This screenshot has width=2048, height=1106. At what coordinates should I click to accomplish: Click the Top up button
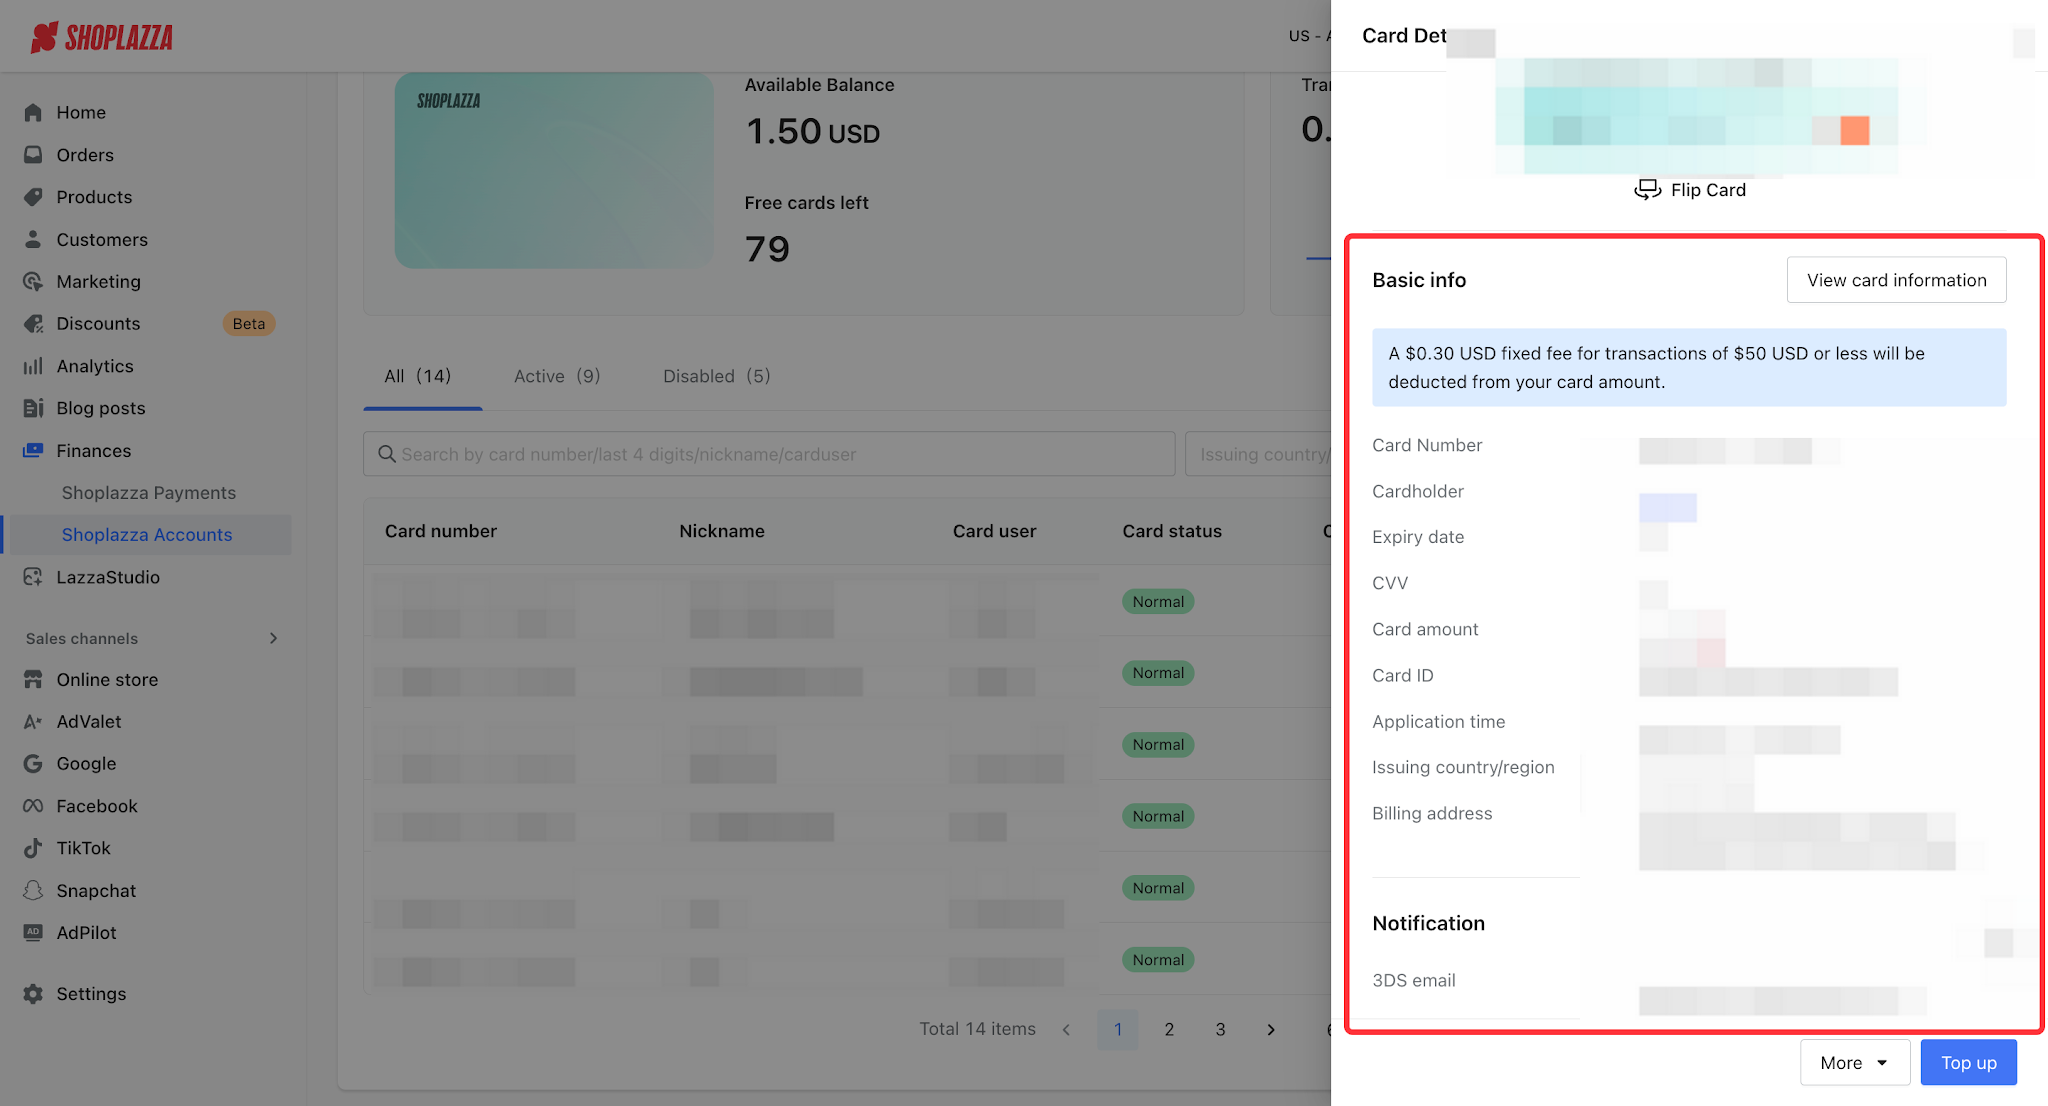tap(1969, 1062)
